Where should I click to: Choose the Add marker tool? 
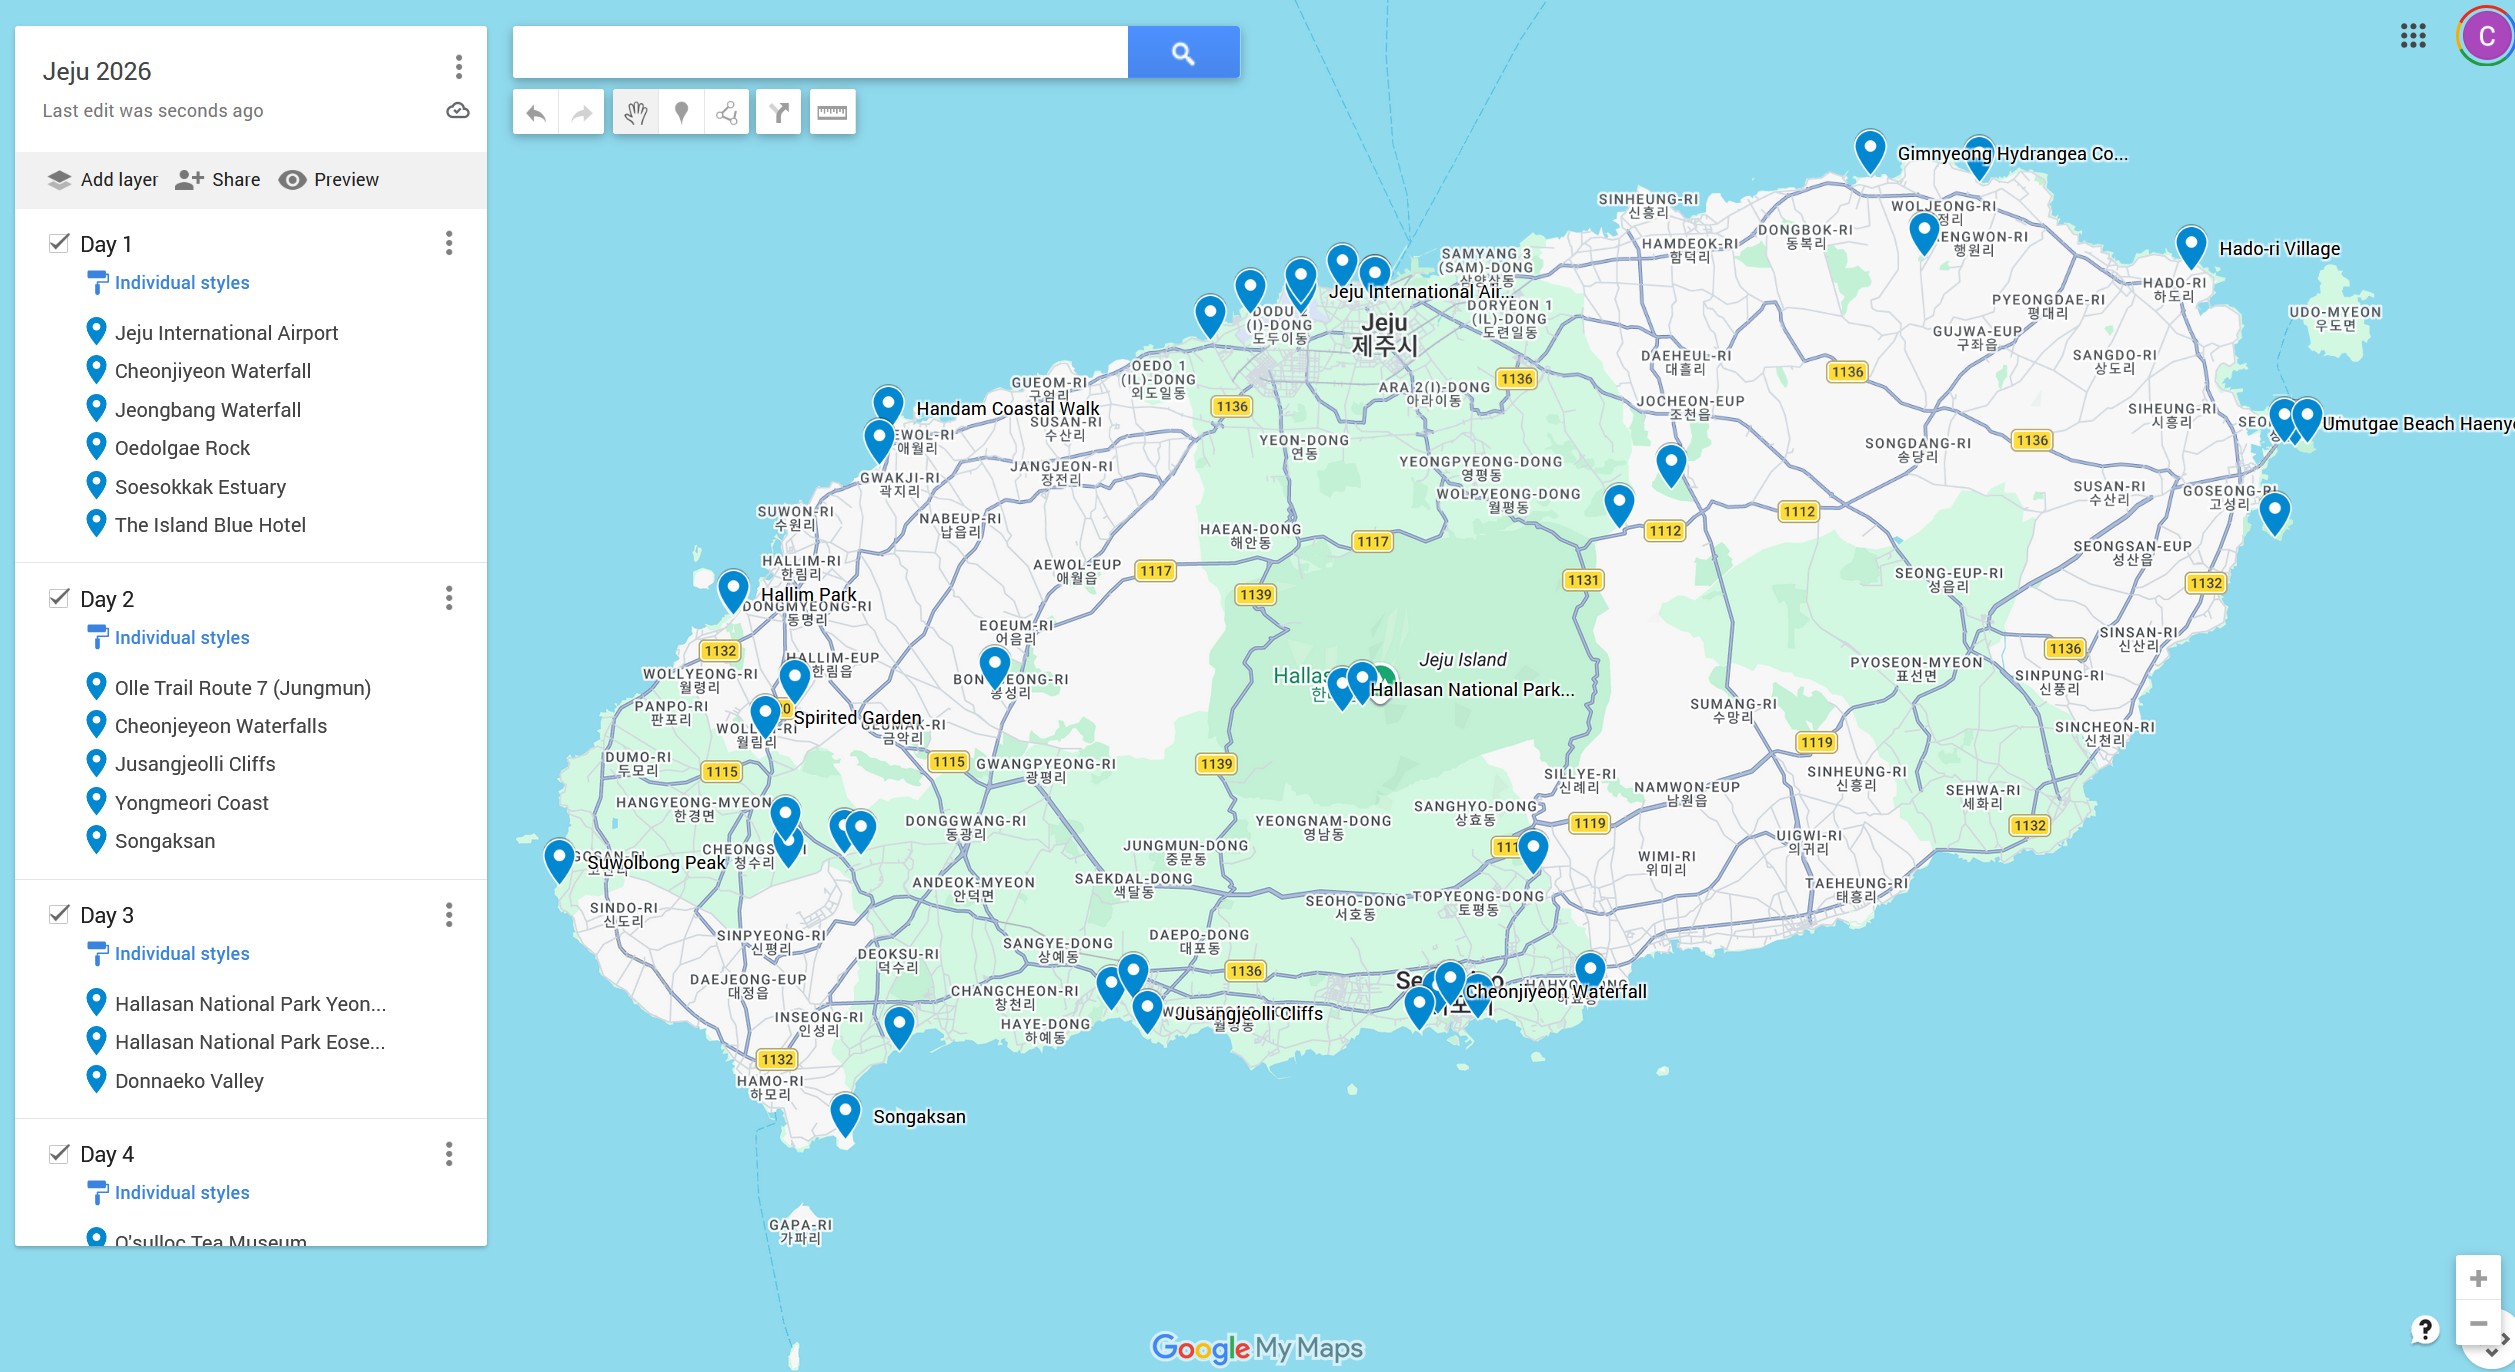[x=681, y=113]
